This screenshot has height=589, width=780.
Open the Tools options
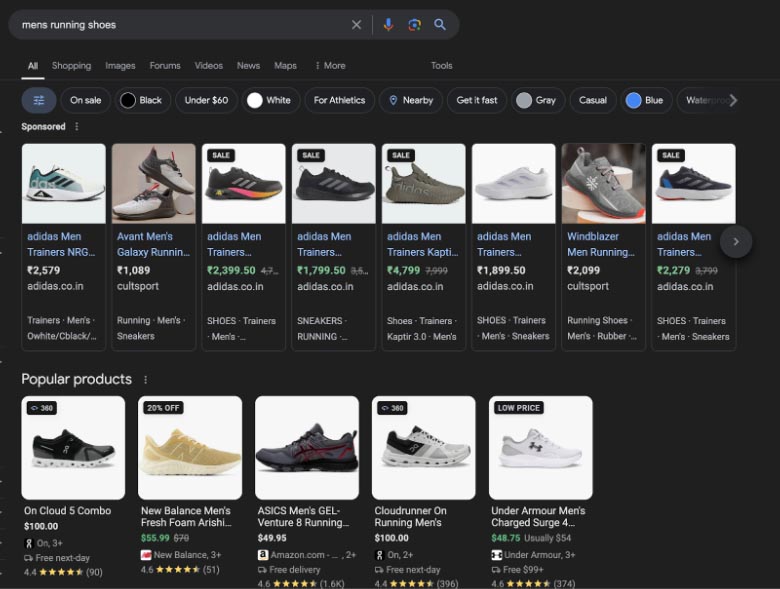pos(442,66)
